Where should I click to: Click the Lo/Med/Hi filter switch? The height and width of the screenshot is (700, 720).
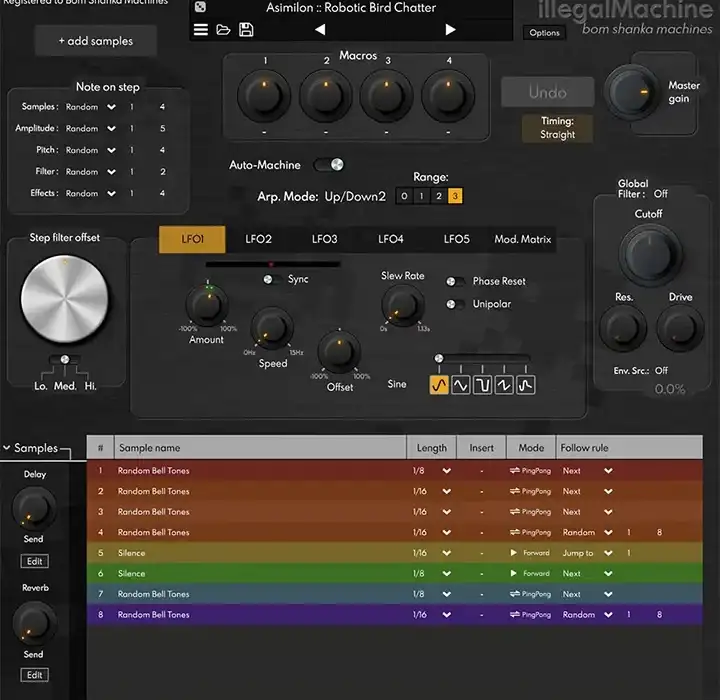[x=65, y=359]
